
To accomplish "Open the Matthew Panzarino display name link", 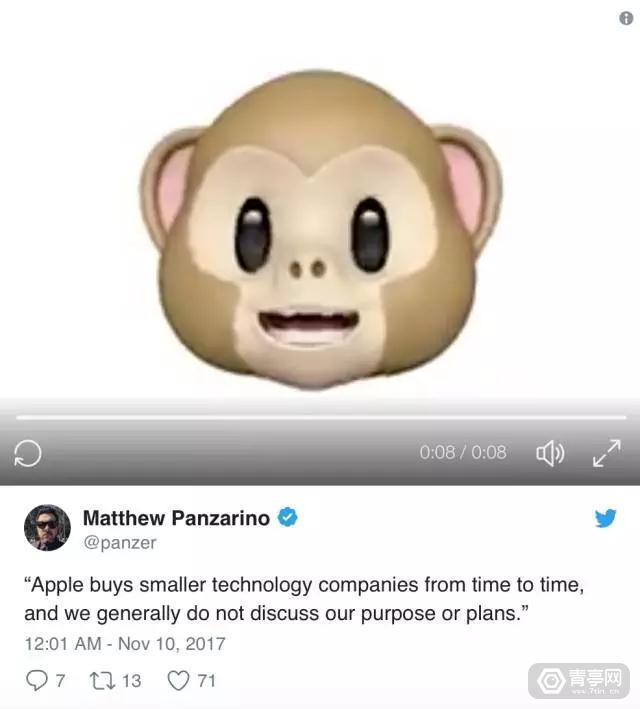I will (176, 518).
